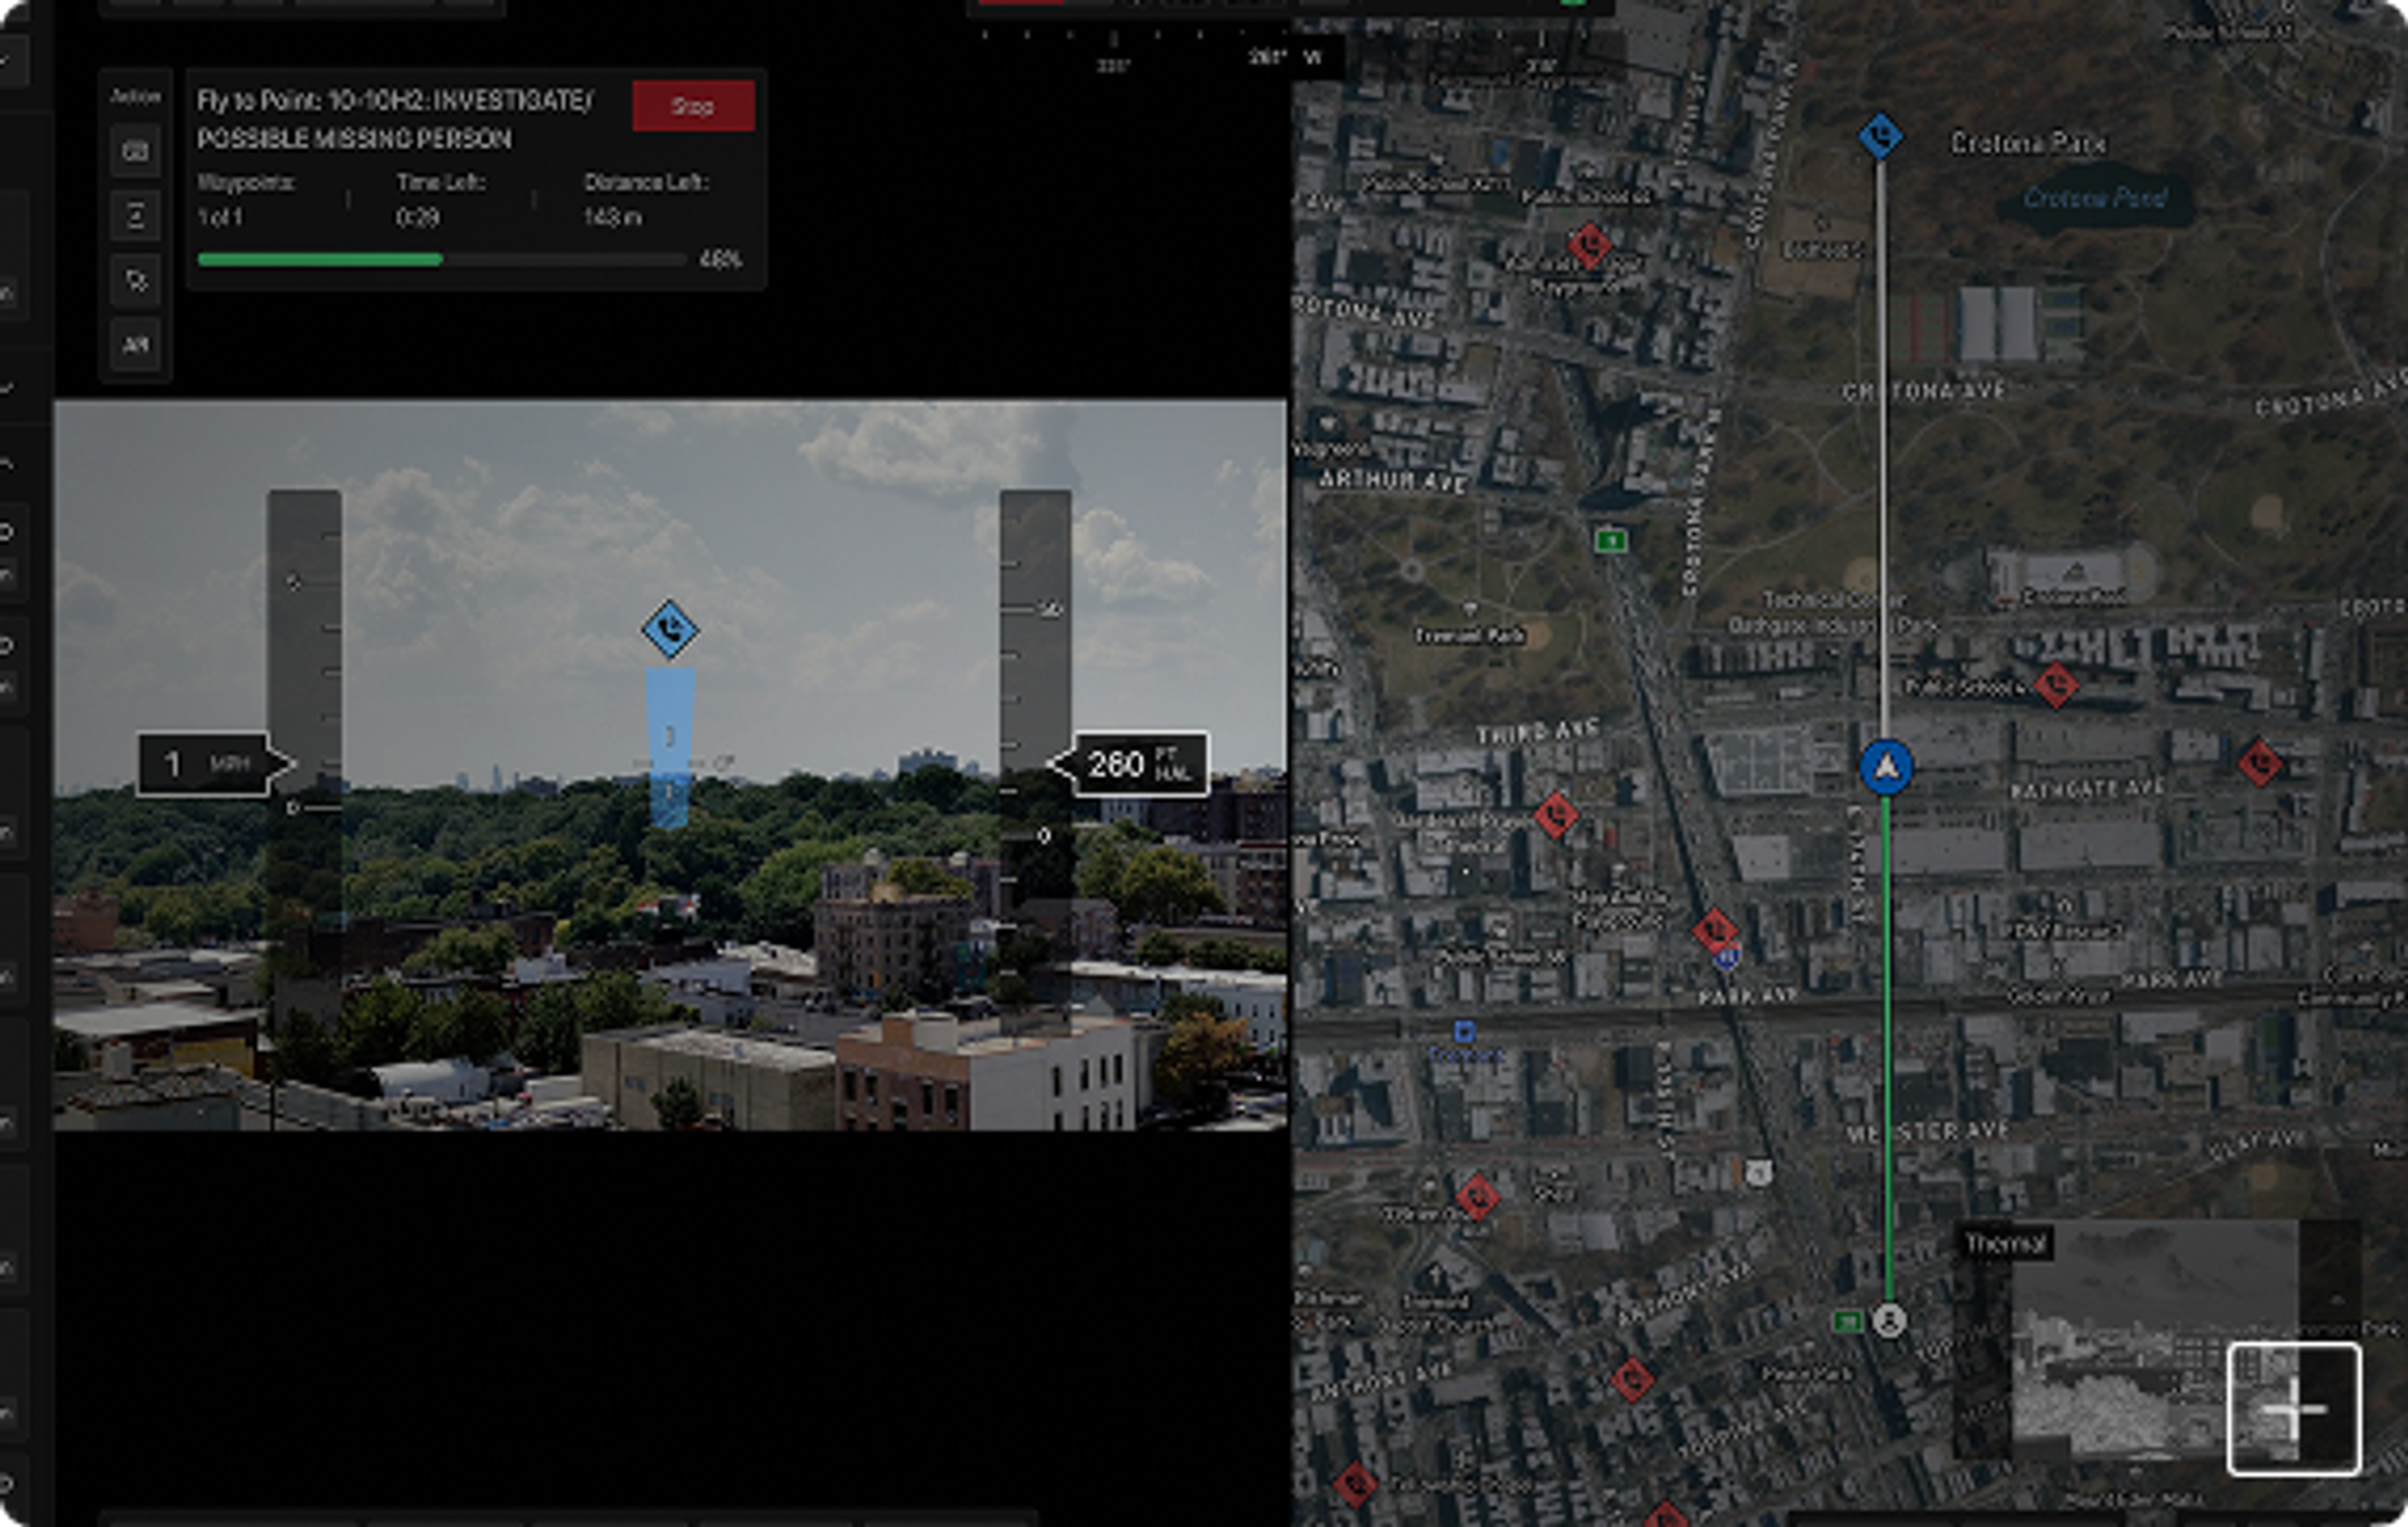Click the green highway shield beside the pilot icon

pyautogui.click(x=1847, y=1322)
